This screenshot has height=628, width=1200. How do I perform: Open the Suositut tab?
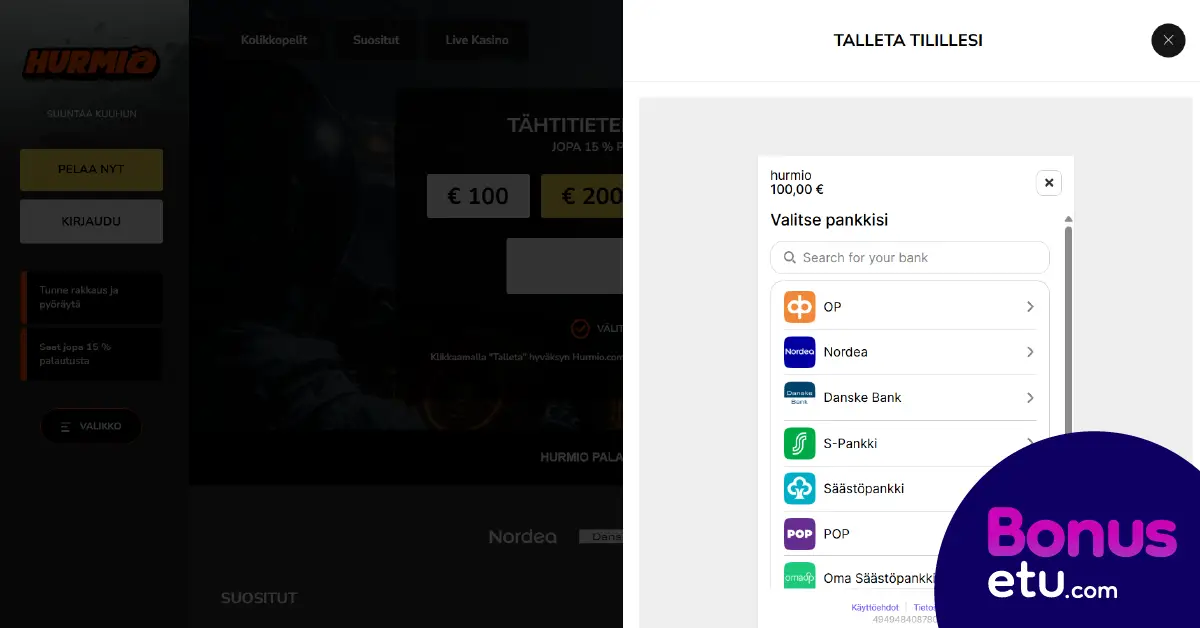pyautogui.click(x=376, y=40)
